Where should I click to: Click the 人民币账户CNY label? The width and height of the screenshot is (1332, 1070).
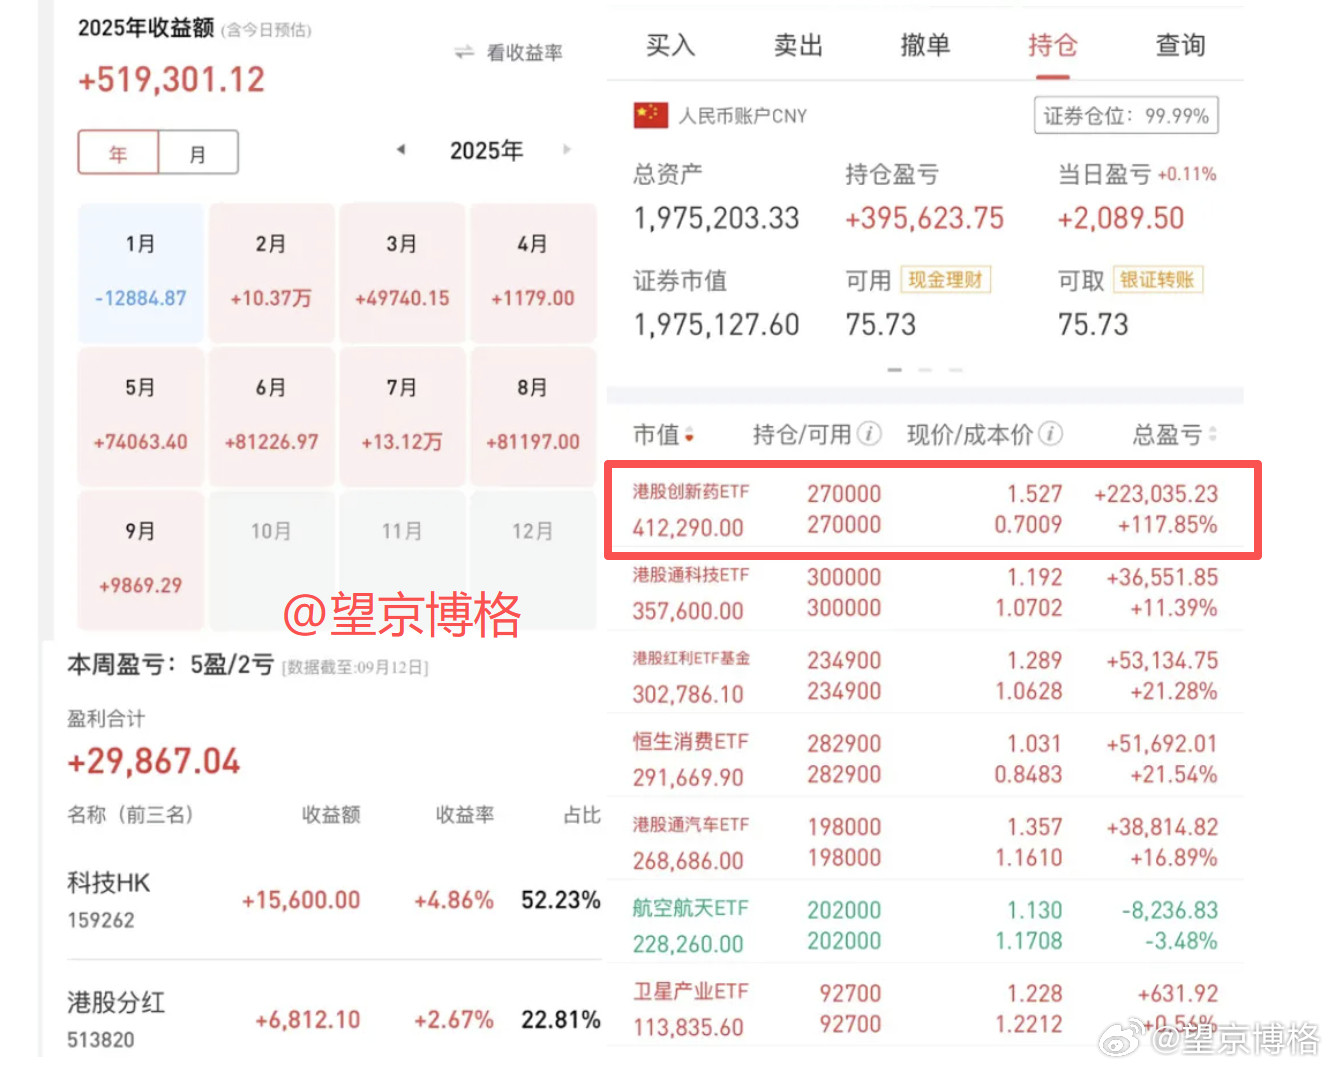click(742, 116)
